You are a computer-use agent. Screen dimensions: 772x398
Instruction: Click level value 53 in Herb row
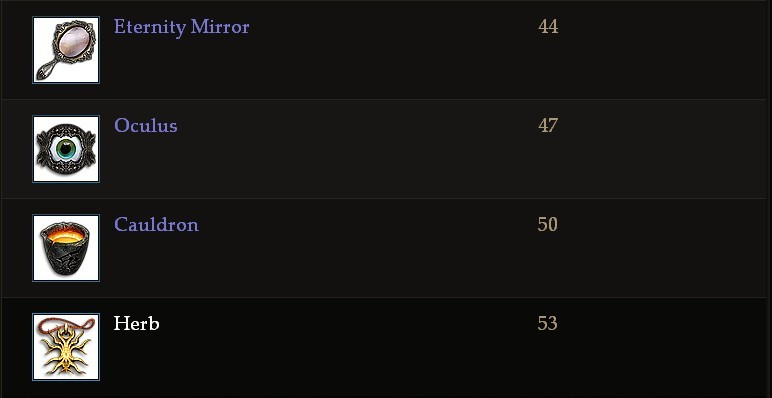pyautogui.click(x=547, y=324)
